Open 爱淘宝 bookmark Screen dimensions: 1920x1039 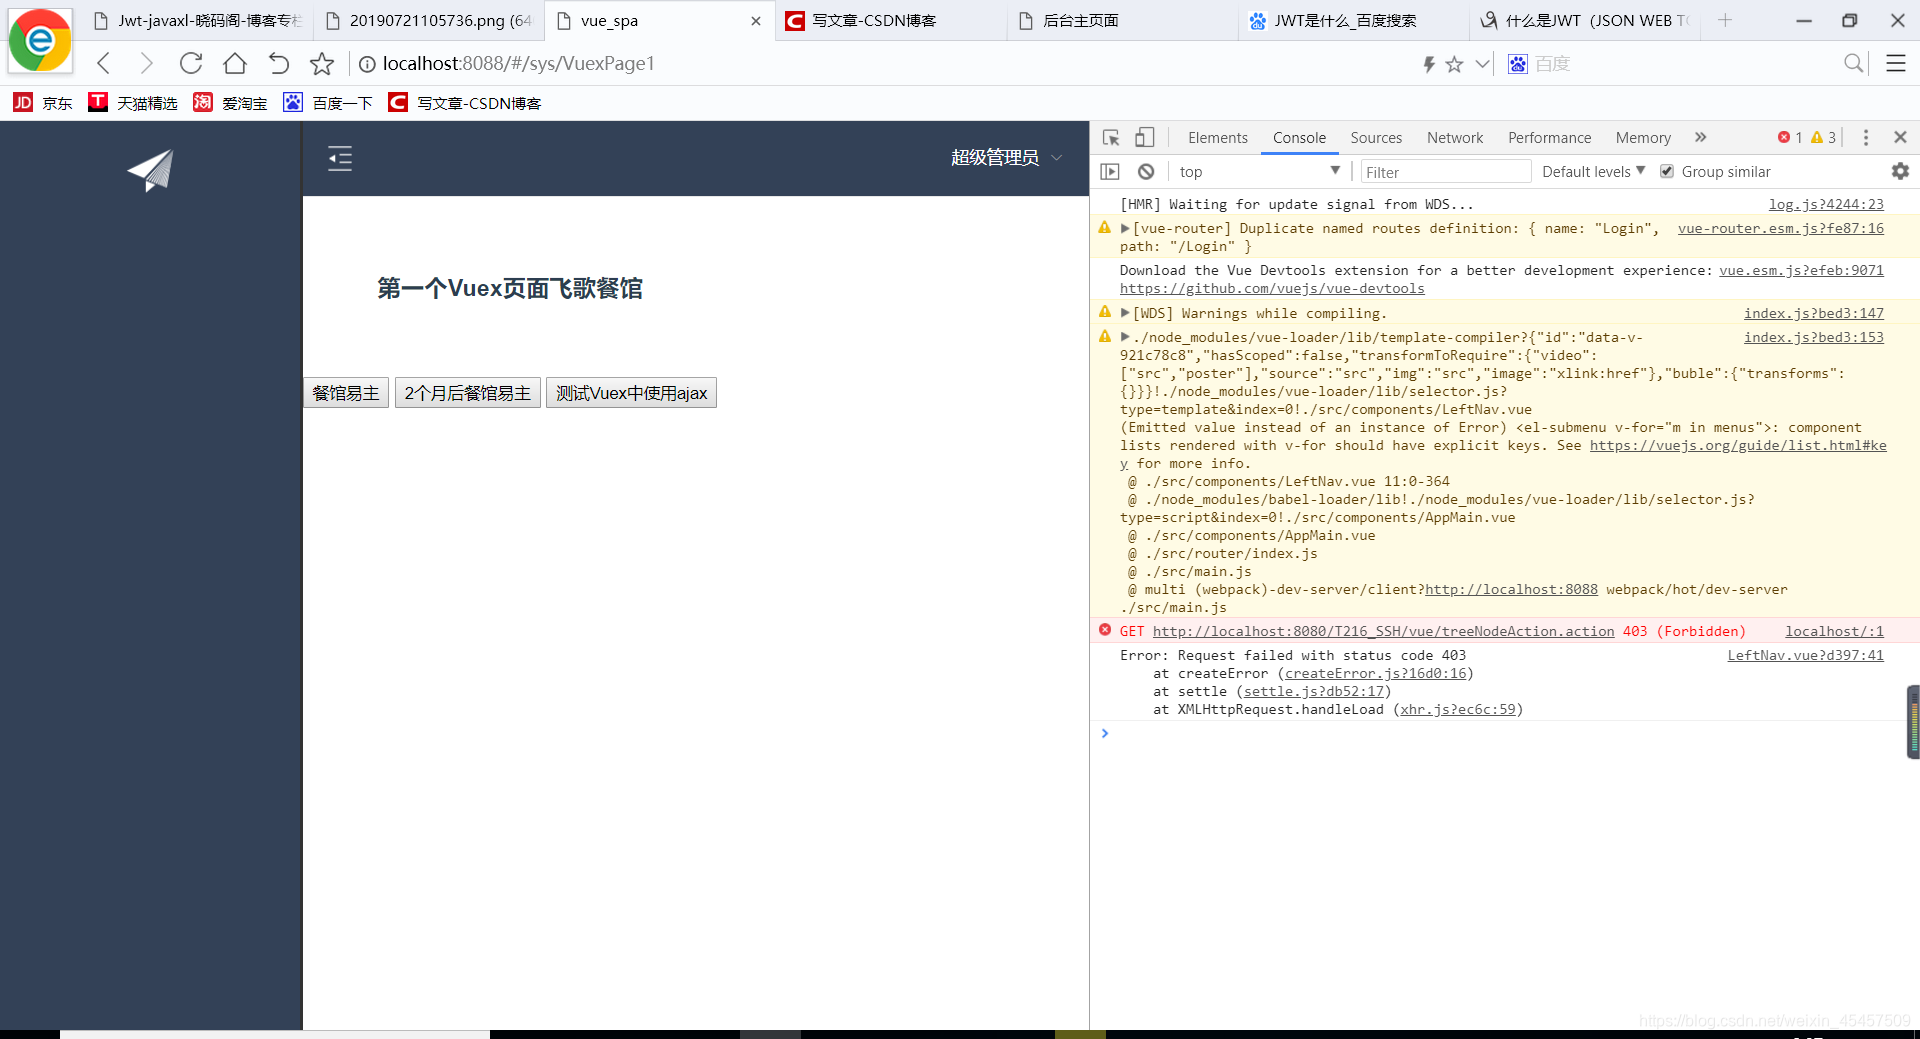tap(230, 103)
